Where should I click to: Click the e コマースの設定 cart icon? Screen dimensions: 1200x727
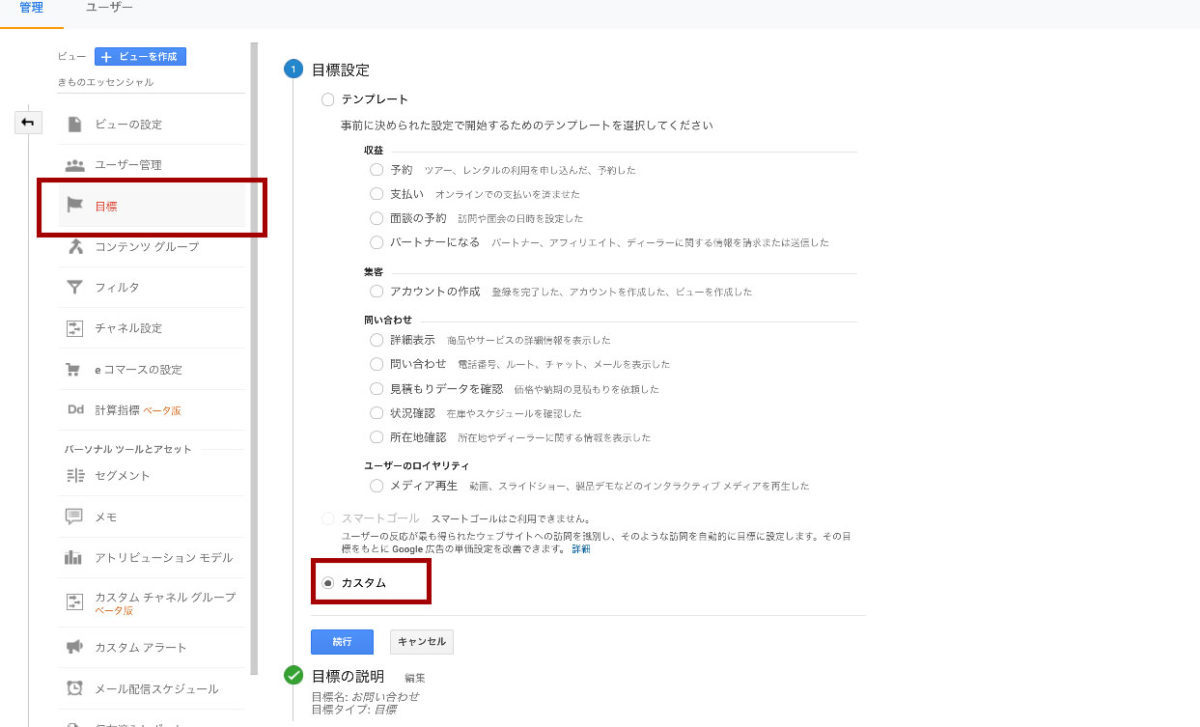click(74, 370)
